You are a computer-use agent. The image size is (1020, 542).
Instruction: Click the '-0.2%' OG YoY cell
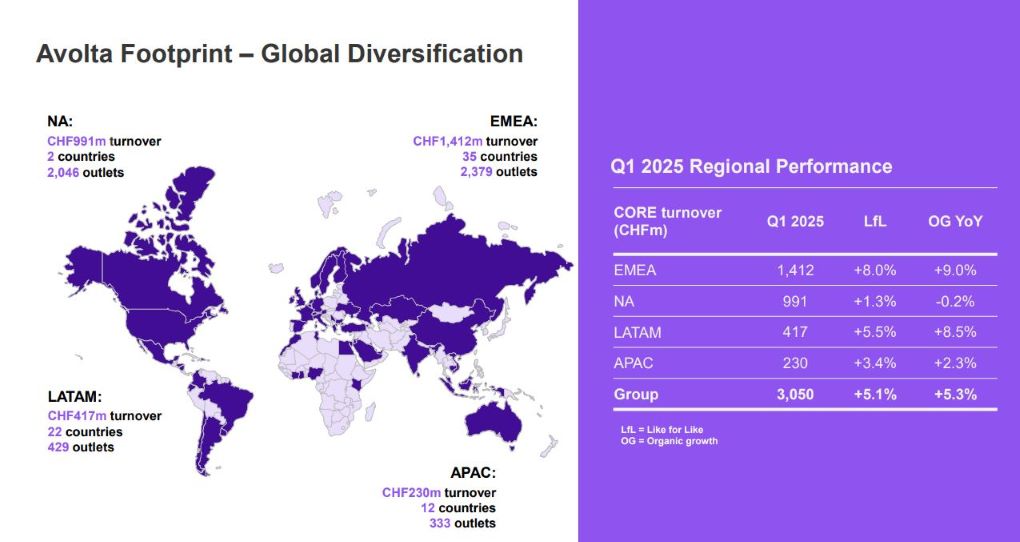click(955, 301)
